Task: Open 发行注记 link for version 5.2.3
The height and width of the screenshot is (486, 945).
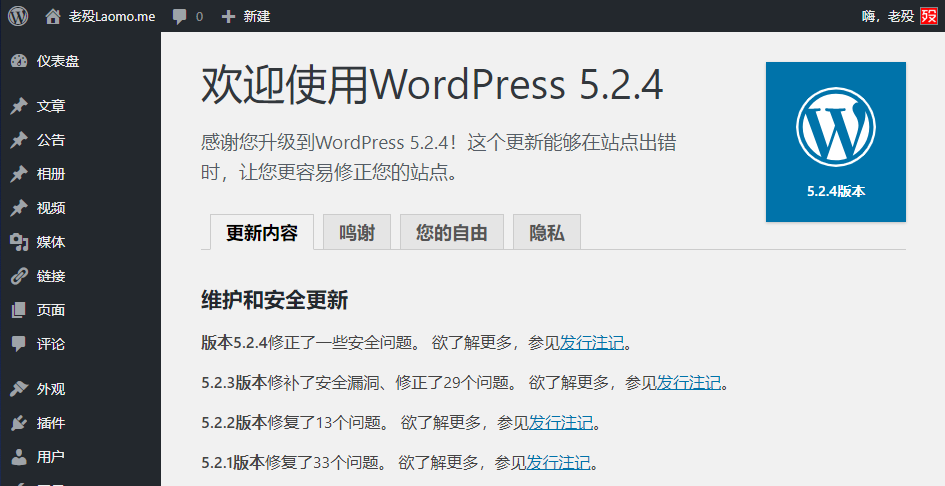Action: click(x=688, y=383)
